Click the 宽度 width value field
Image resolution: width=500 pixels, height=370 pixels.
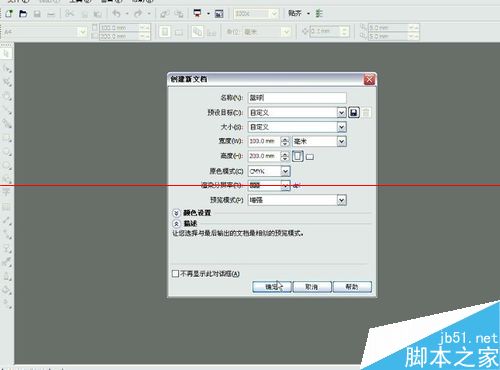(264, 141)
